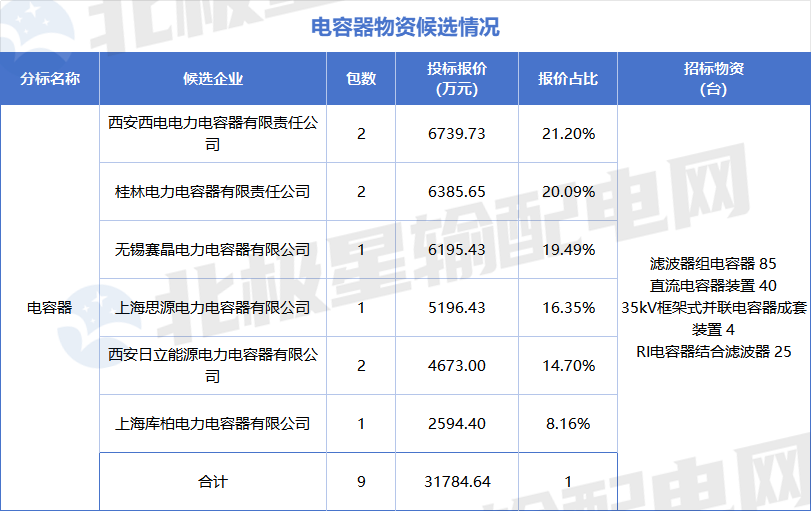Click the 候选企业 column header
The height and width of the screenshot is (511, 811).
click(213, 79)
